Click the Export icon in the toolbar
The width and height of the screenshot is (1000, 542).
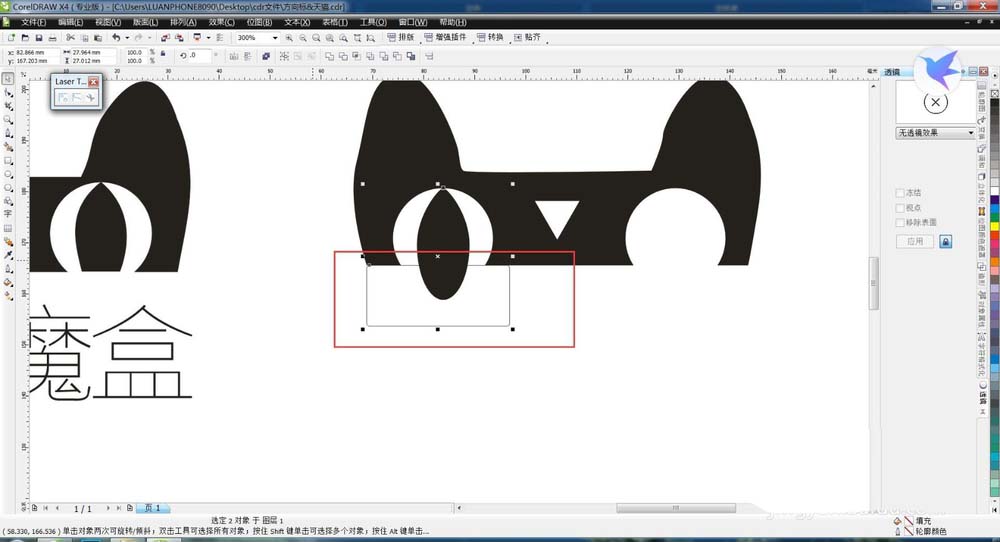click(x=179, y=38)
